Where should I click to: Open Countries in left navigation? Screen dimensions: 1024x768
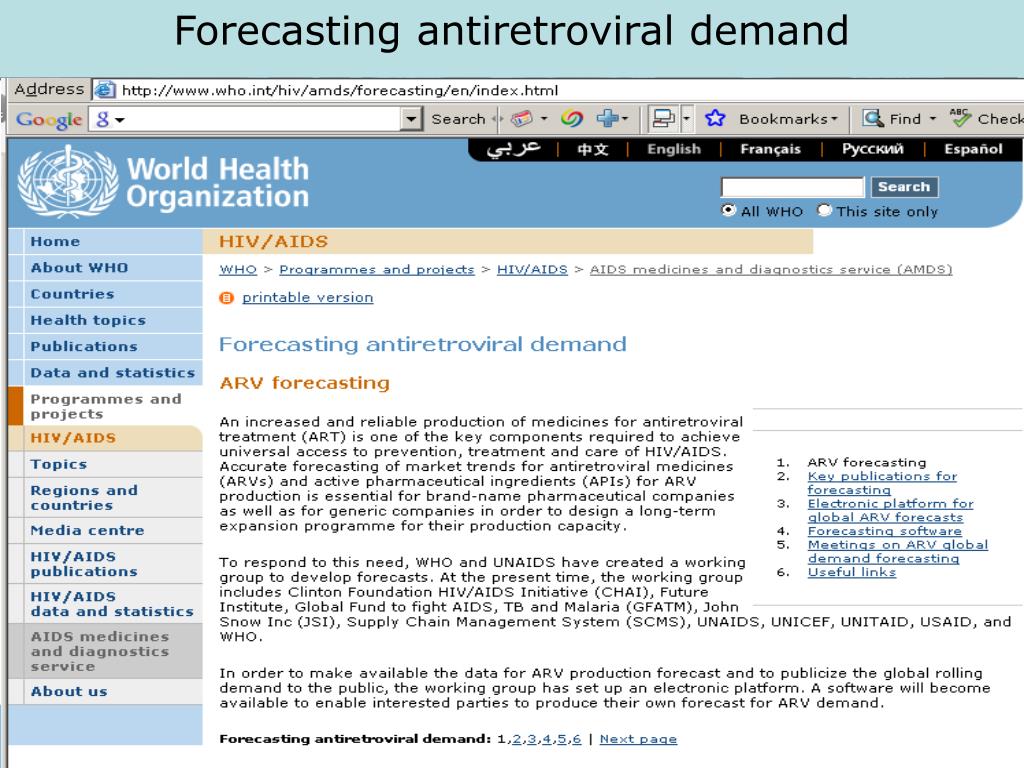click(x=106, y=294)
